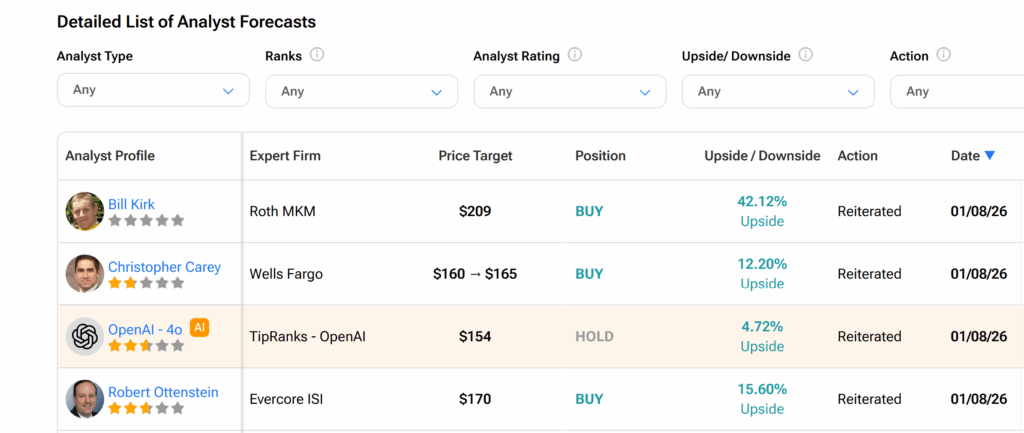Expand the Upside/Downside filter dropdown

[x=777, y=91]
